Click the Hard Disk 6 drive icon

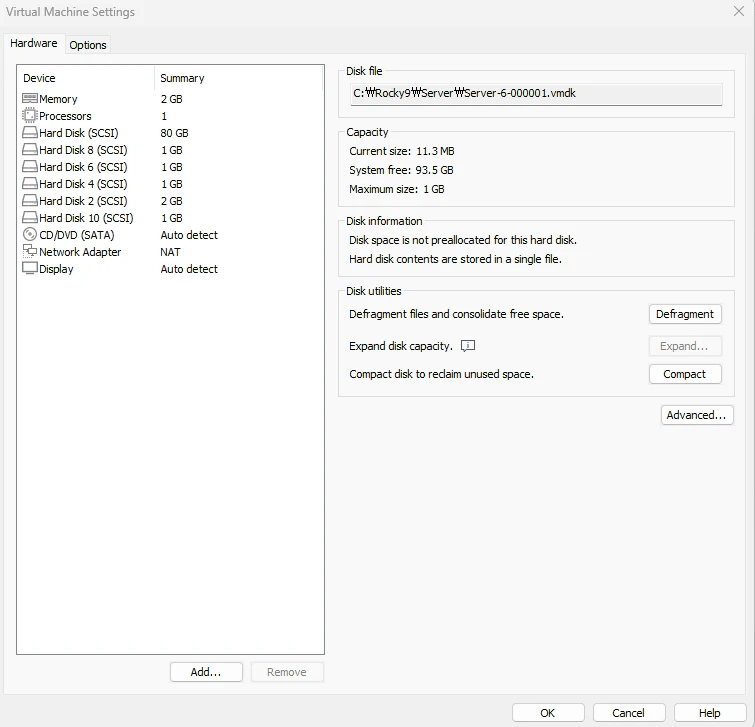[x=29, y=167]
